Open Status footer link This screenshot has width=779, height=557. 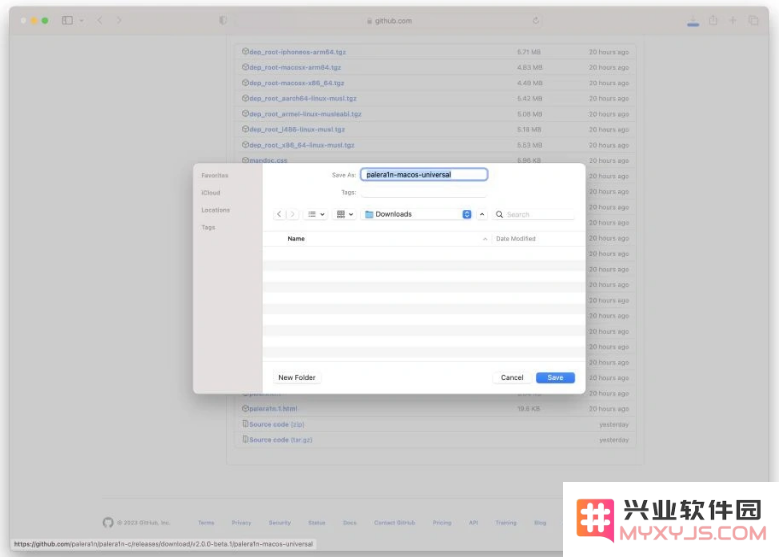tap(316, 523)
